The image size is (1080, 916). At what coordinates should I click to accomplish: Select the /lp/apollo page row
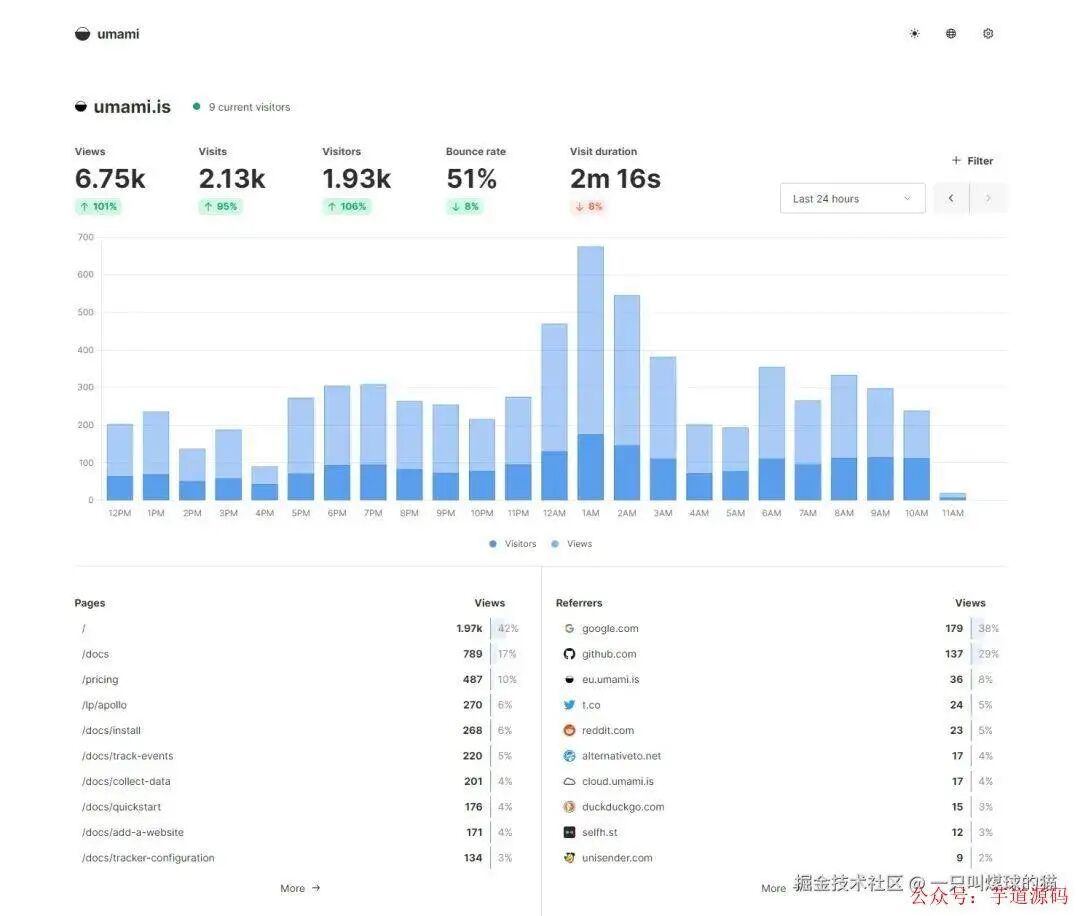coord(297,705)
